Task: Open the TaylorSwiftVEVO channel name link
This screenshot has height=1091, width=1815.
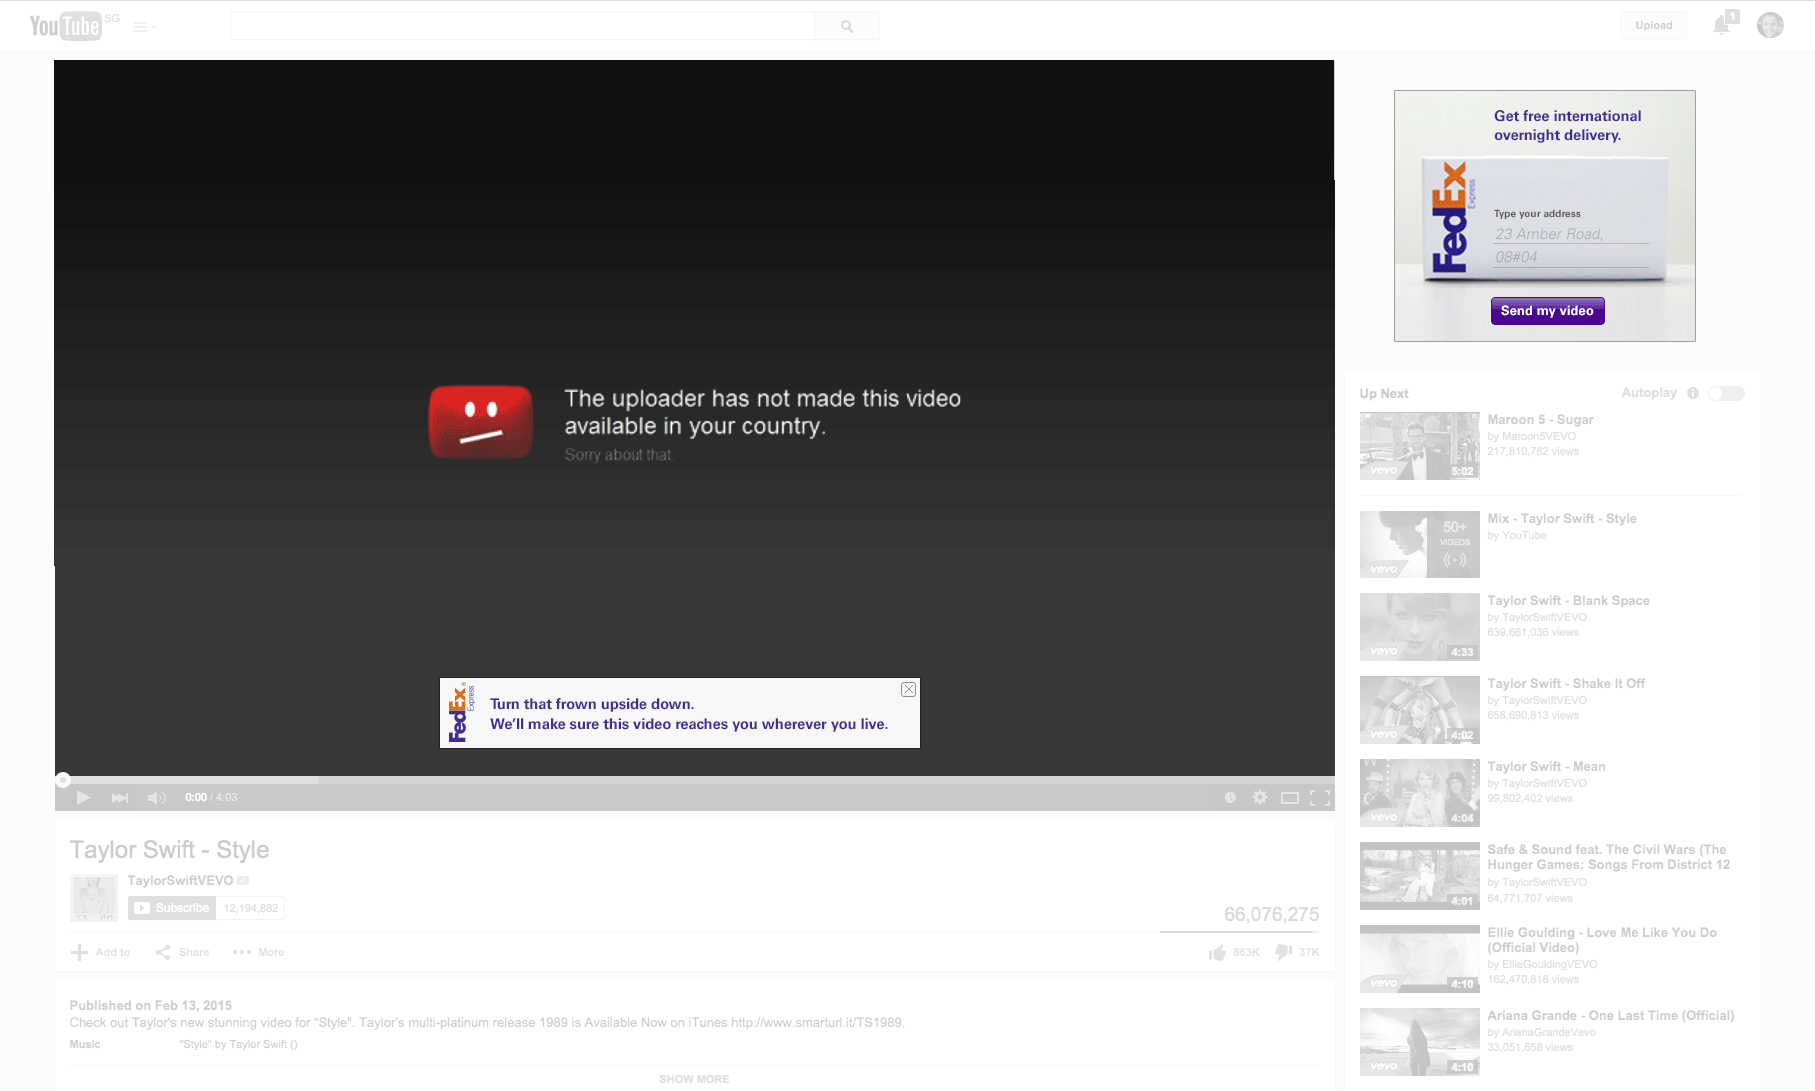Action: [x=180, y=880]
